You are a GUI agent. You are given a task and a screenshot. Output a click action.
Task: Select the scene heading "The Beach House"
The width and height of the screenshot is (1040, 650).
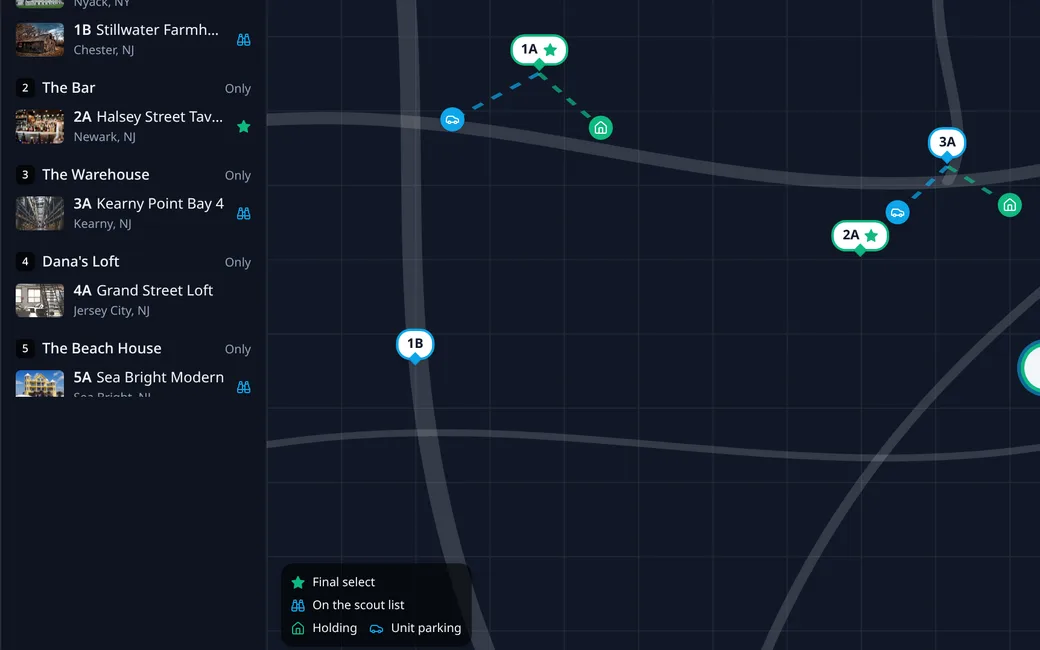(x=101, y=348)
